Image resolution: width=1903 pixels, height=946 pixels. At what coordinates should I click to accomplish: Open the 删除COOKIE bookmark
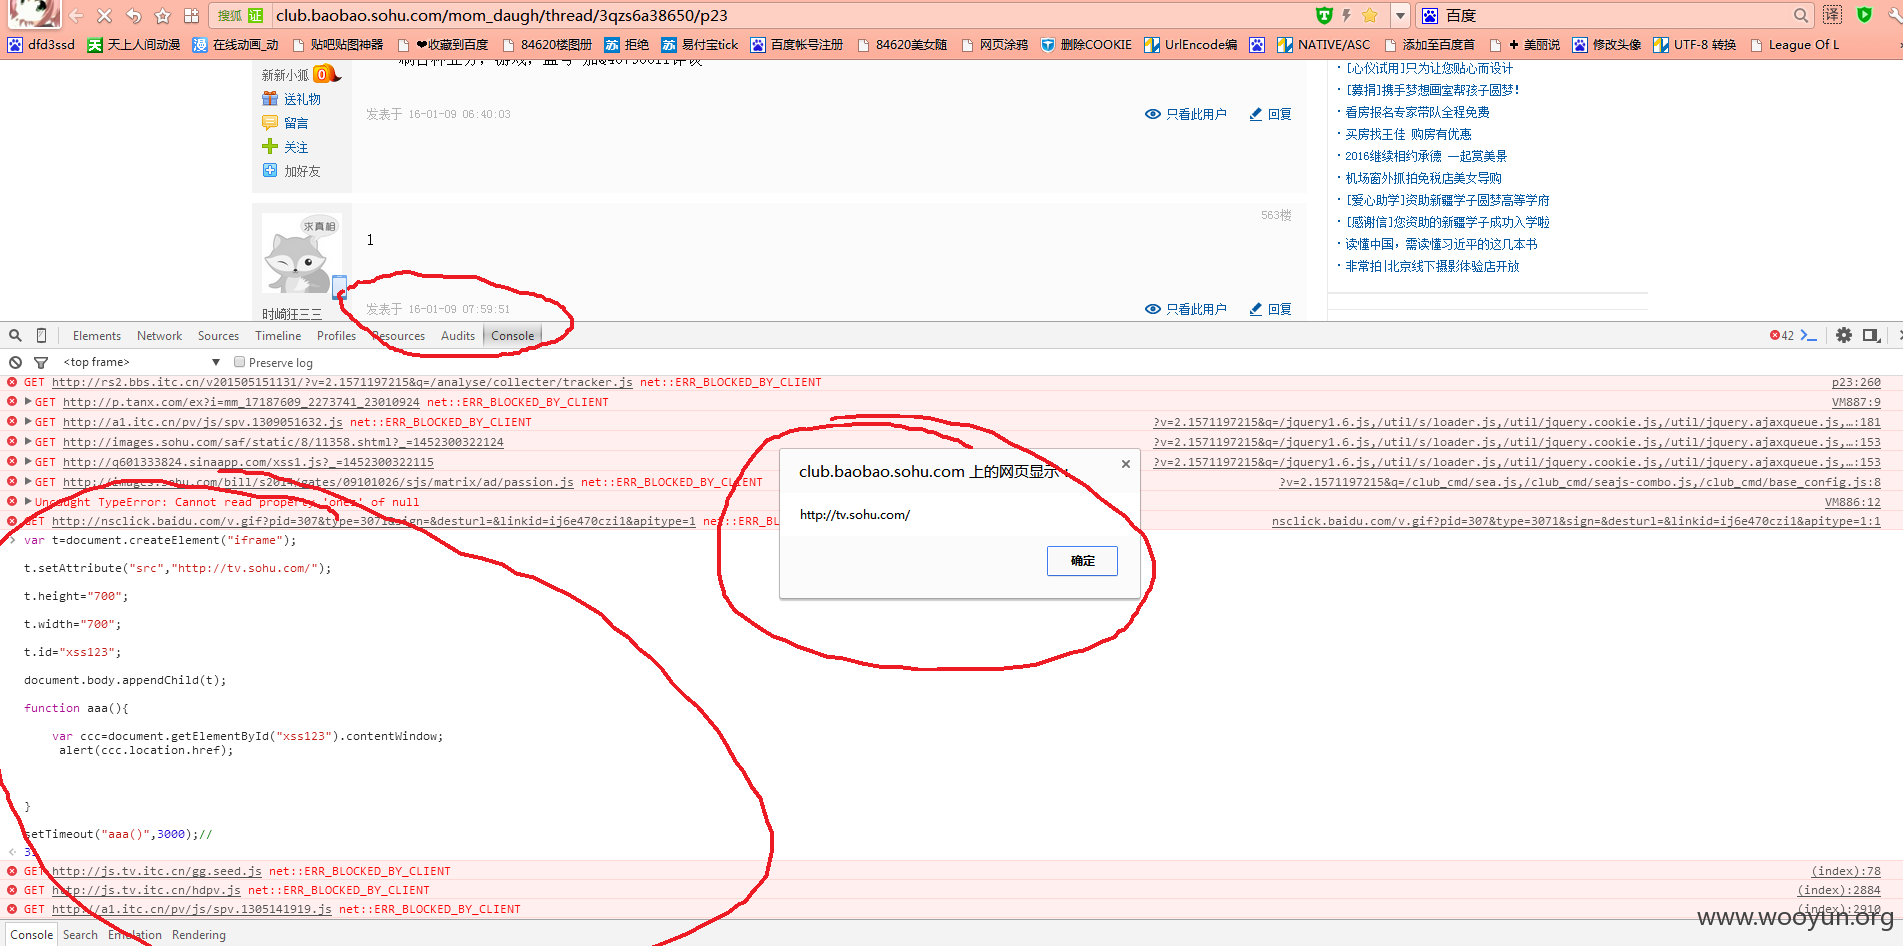(x=1086, y=45)
